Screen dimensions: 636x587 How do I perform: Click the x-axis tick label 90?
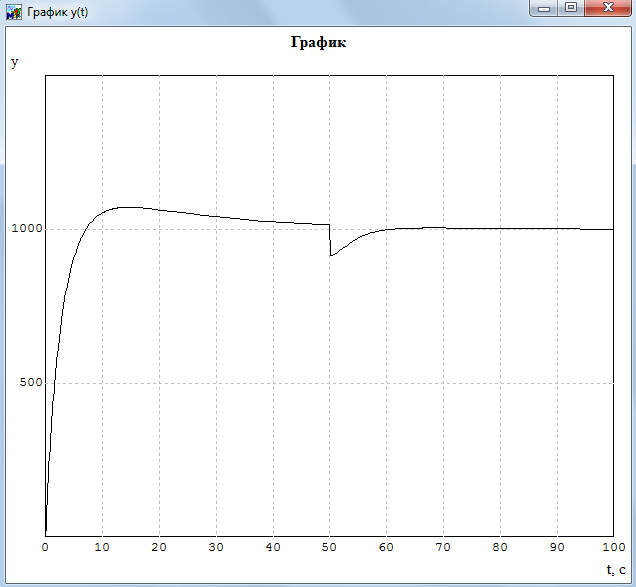click(x=557, y=547)
